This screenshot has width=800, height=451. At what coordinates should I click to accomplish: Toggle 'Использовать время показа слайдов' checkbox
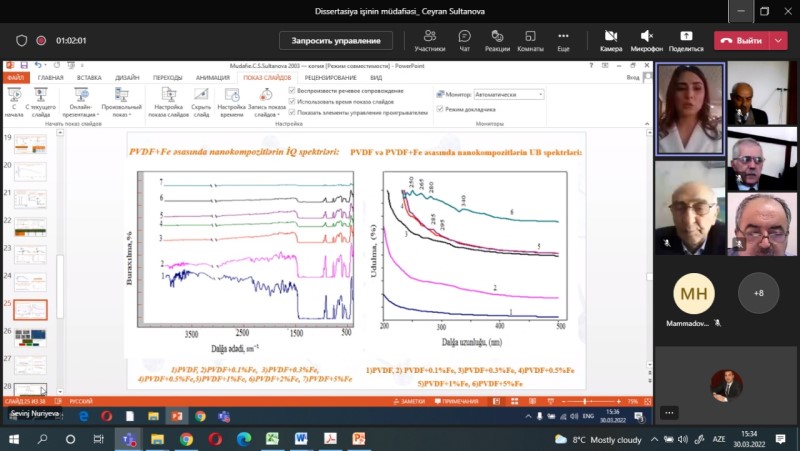[x=292, y=102]
